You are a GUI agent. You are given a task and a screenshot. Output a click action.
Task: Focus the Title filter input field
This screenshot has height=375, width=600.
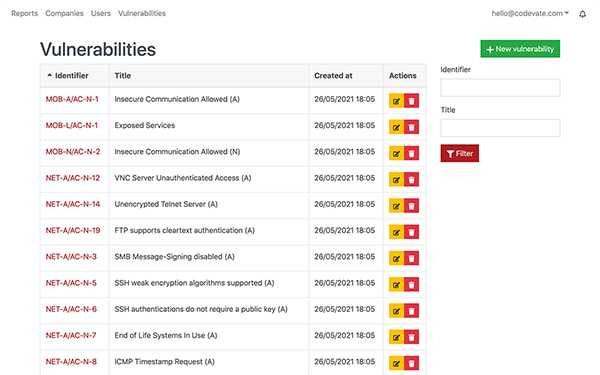point(500,128)
